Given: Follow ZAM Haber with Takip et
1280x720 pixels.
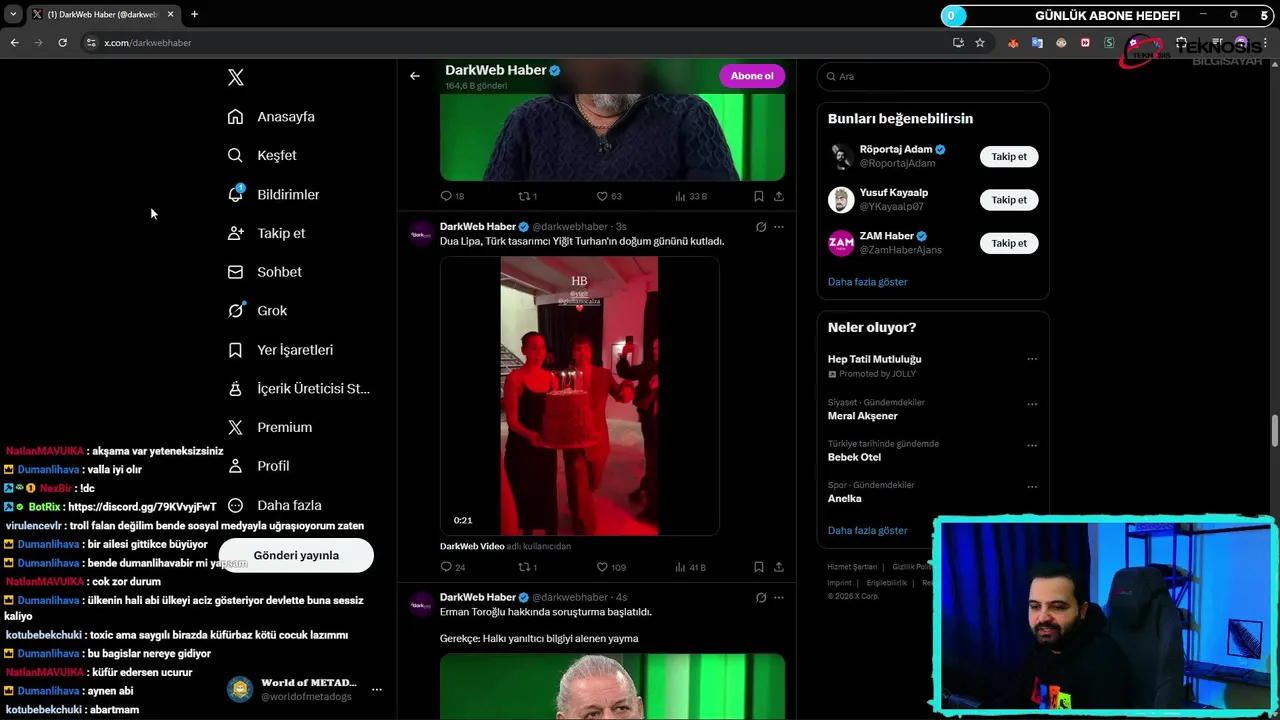Looking at the screenshot, I should click(1009, 243).
